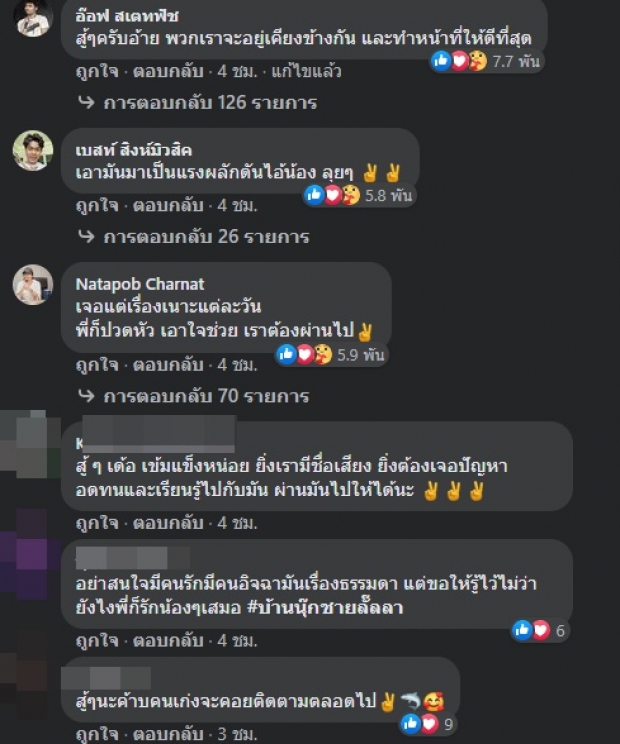Open reactions on the 5.8 พัน comment

[359, 195]
